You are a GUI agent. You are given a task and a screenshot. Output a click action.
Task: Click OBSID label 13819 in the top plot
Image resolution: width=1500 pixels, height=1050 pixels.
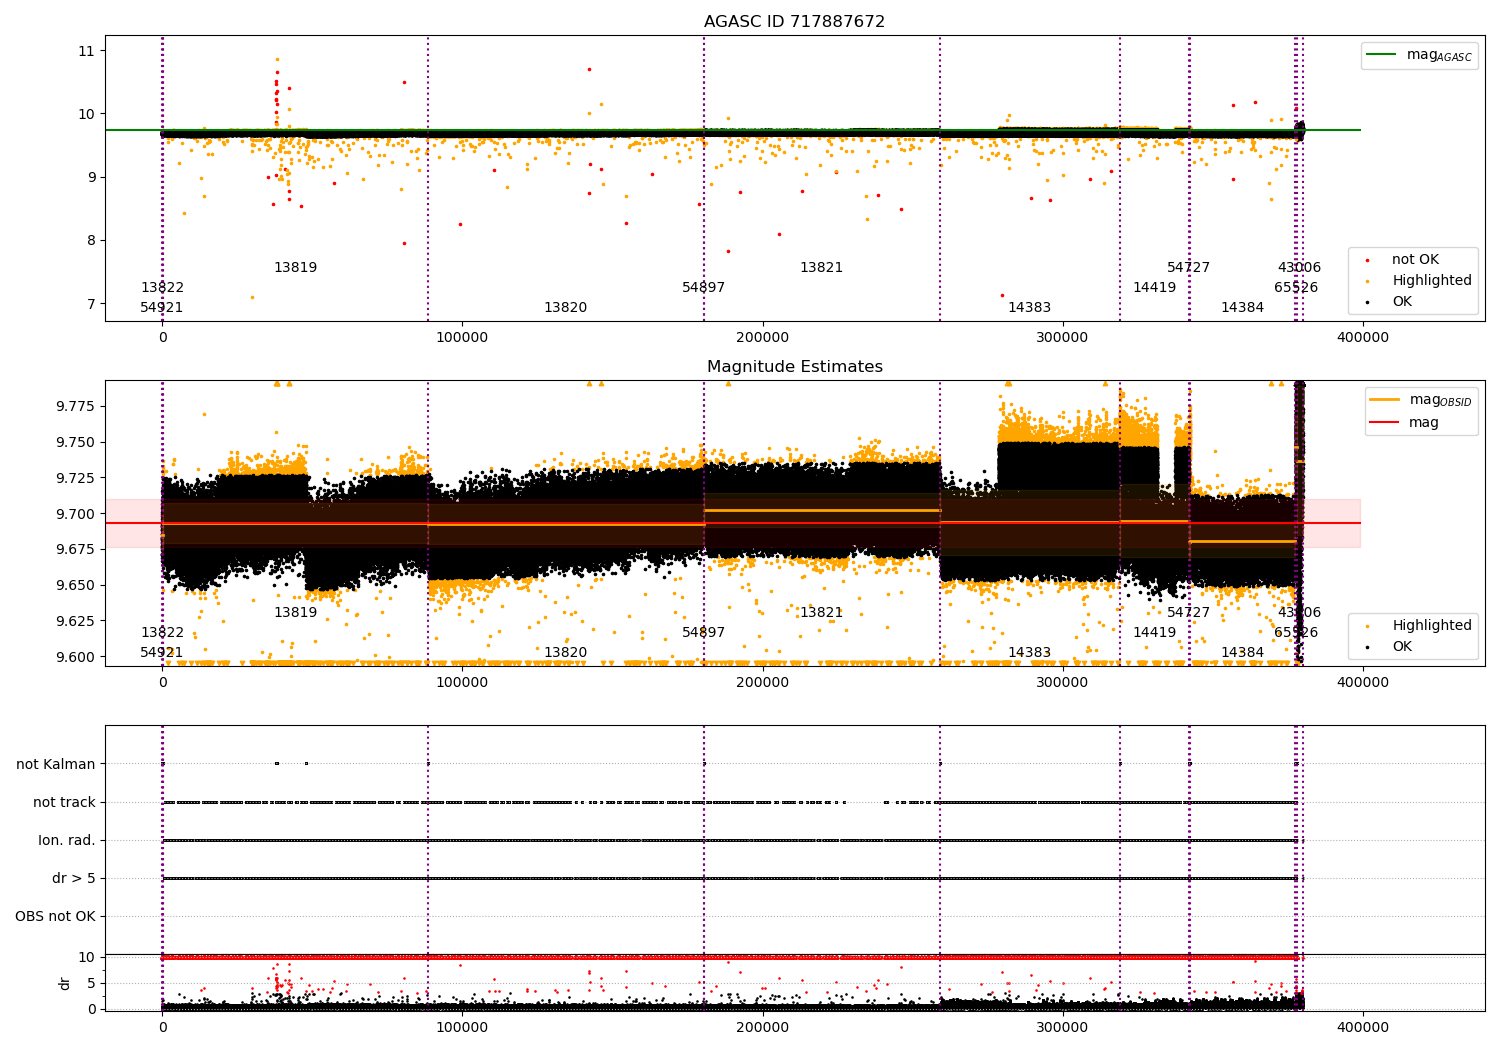tap(295, 268)
